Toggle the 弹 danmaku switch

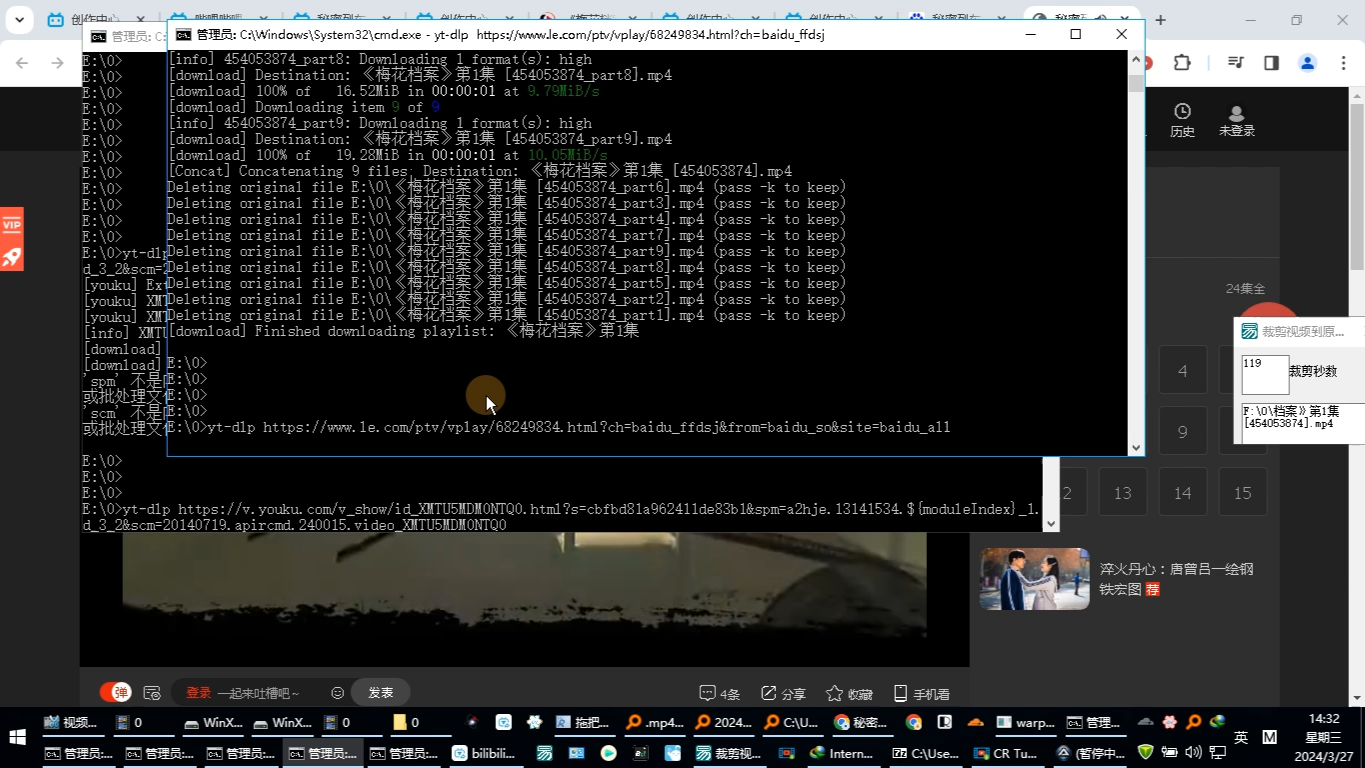click(x=116, y=692)
